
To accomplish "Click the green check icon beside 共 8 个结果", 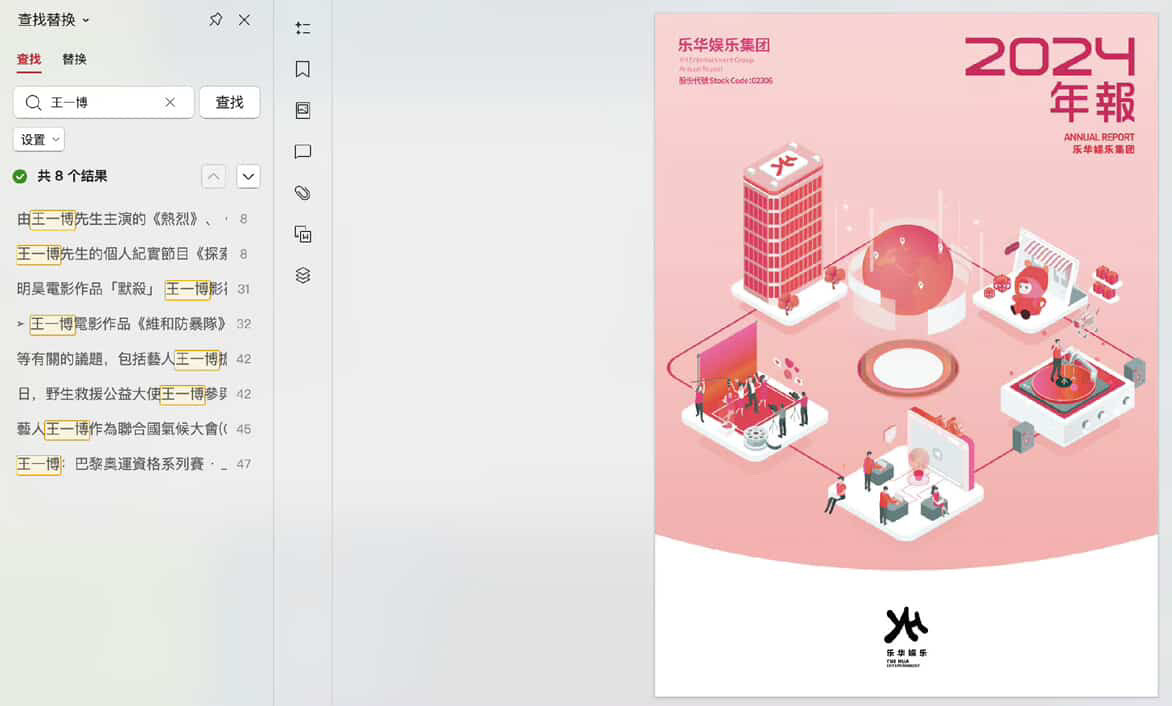I will 20,176.
